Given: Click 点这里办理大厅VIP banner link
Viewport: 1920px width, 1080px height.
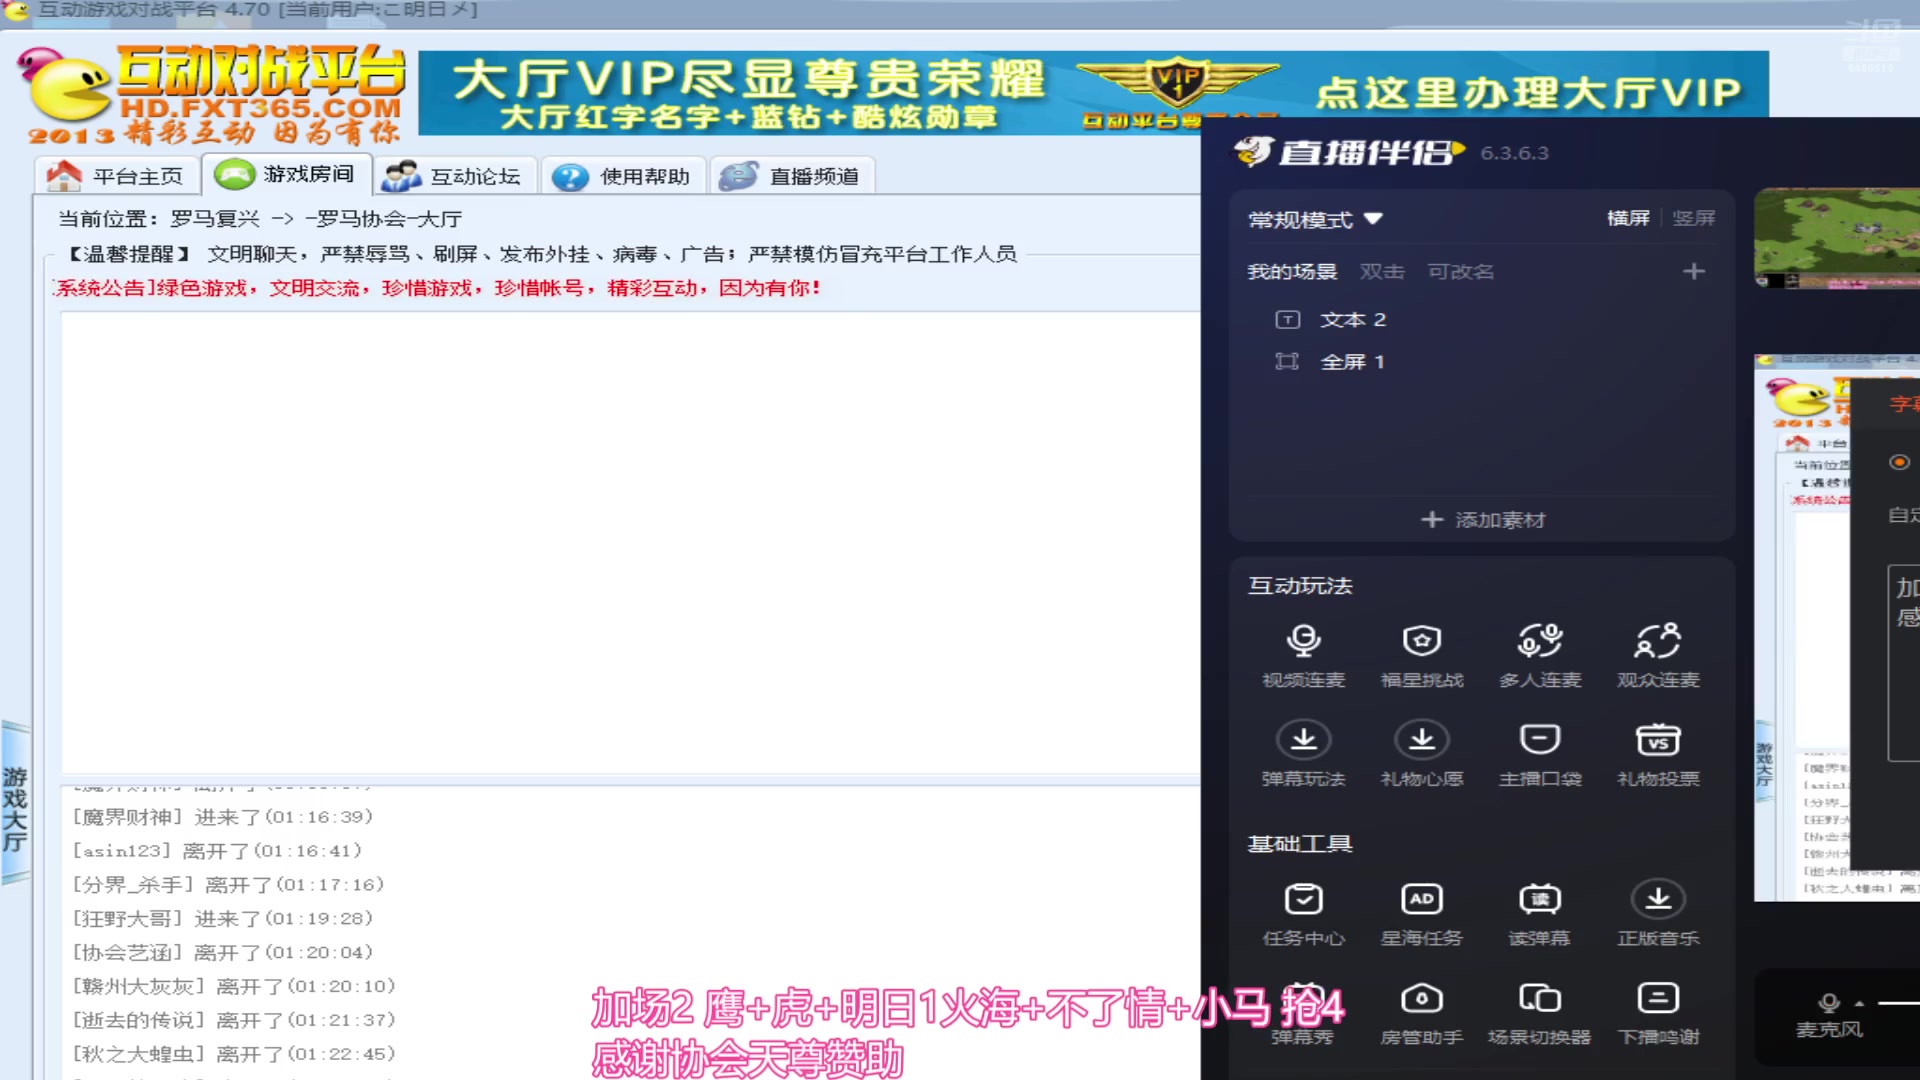Looking at the screenshot, I should pos(1528,93).
